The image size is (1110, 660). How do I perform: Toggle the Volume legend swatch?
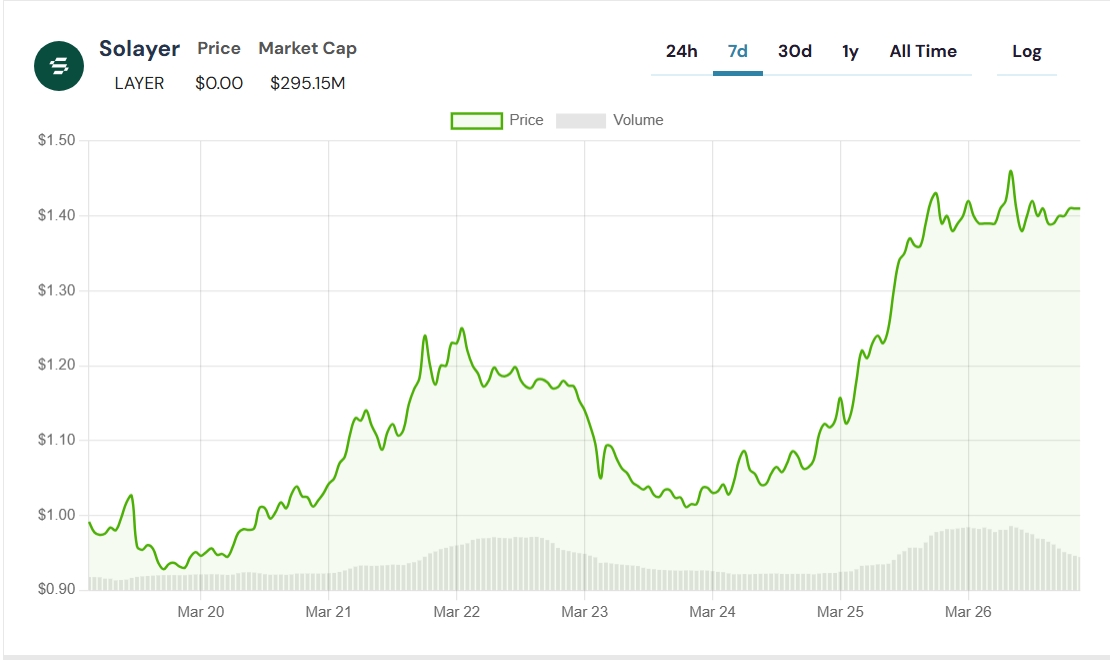coord(580,120)
